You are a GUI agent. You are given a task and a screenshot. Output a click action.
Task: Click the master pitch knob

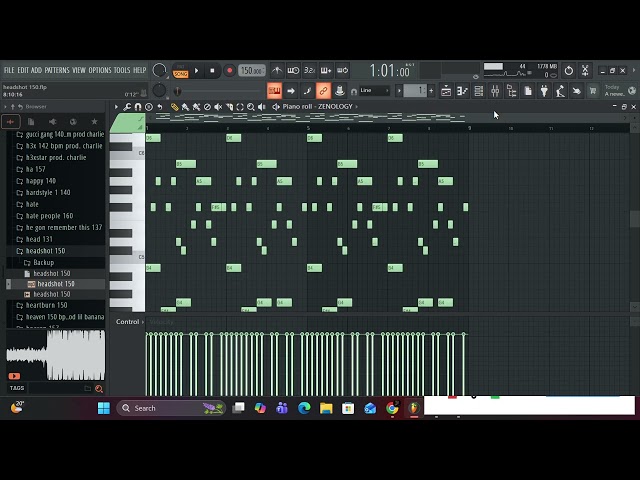click(159, 91)
